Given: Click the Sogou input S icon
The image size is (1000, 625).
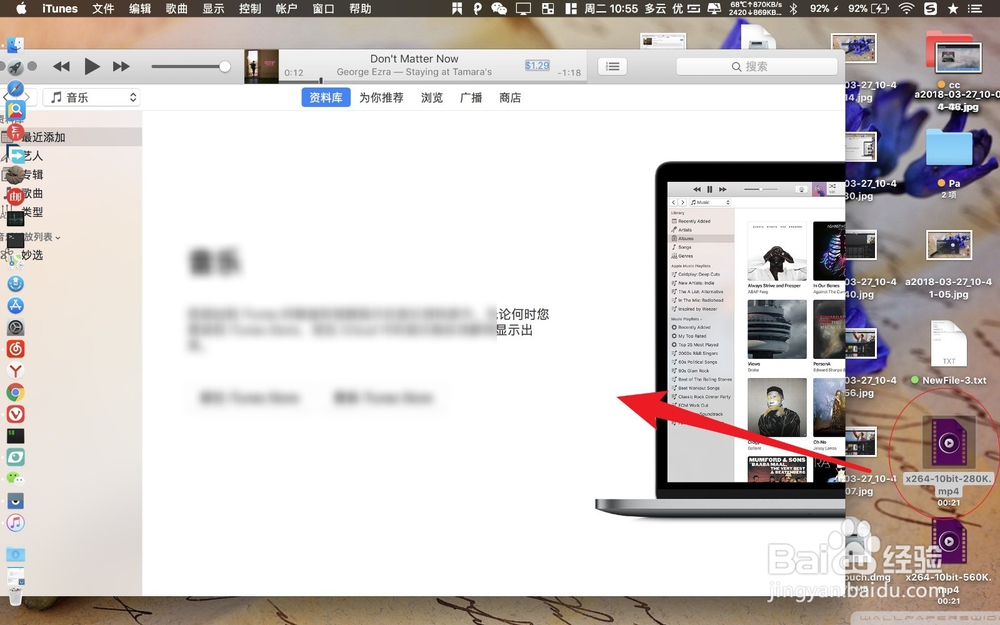Looking at the screenshot, I should [930, 8].
